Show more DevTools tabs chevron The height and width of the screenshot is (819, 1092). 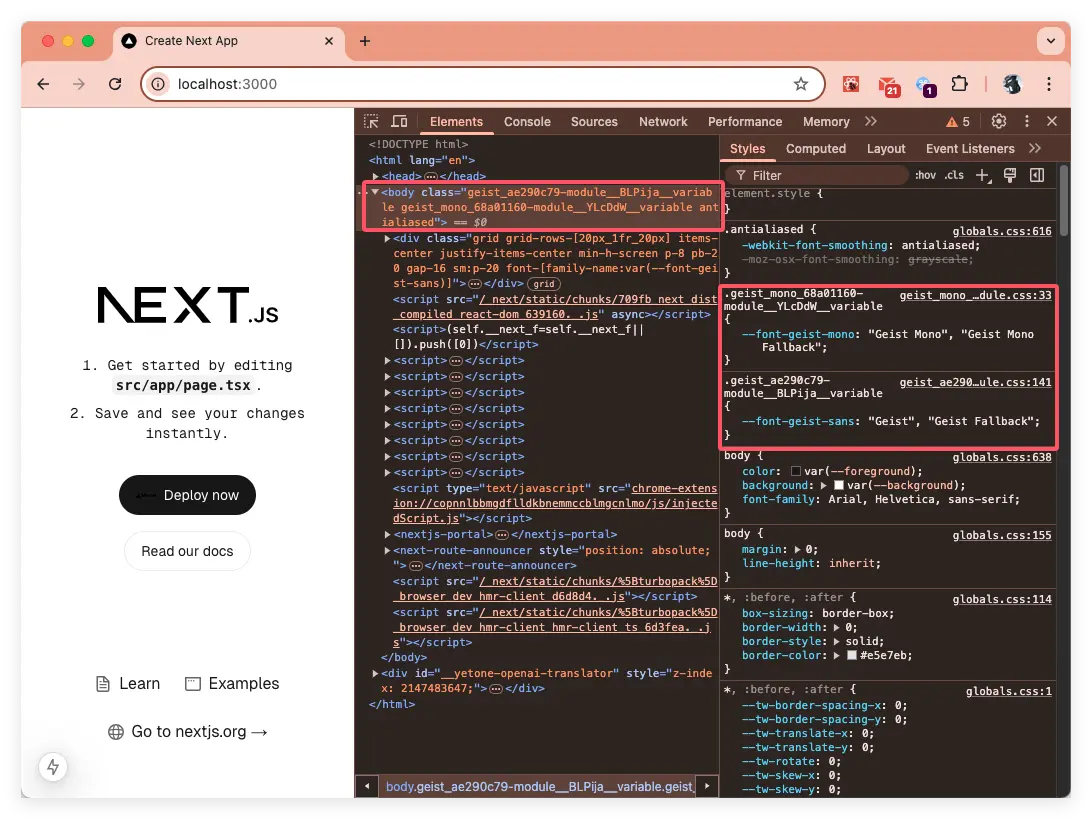(x=871, y=121)
